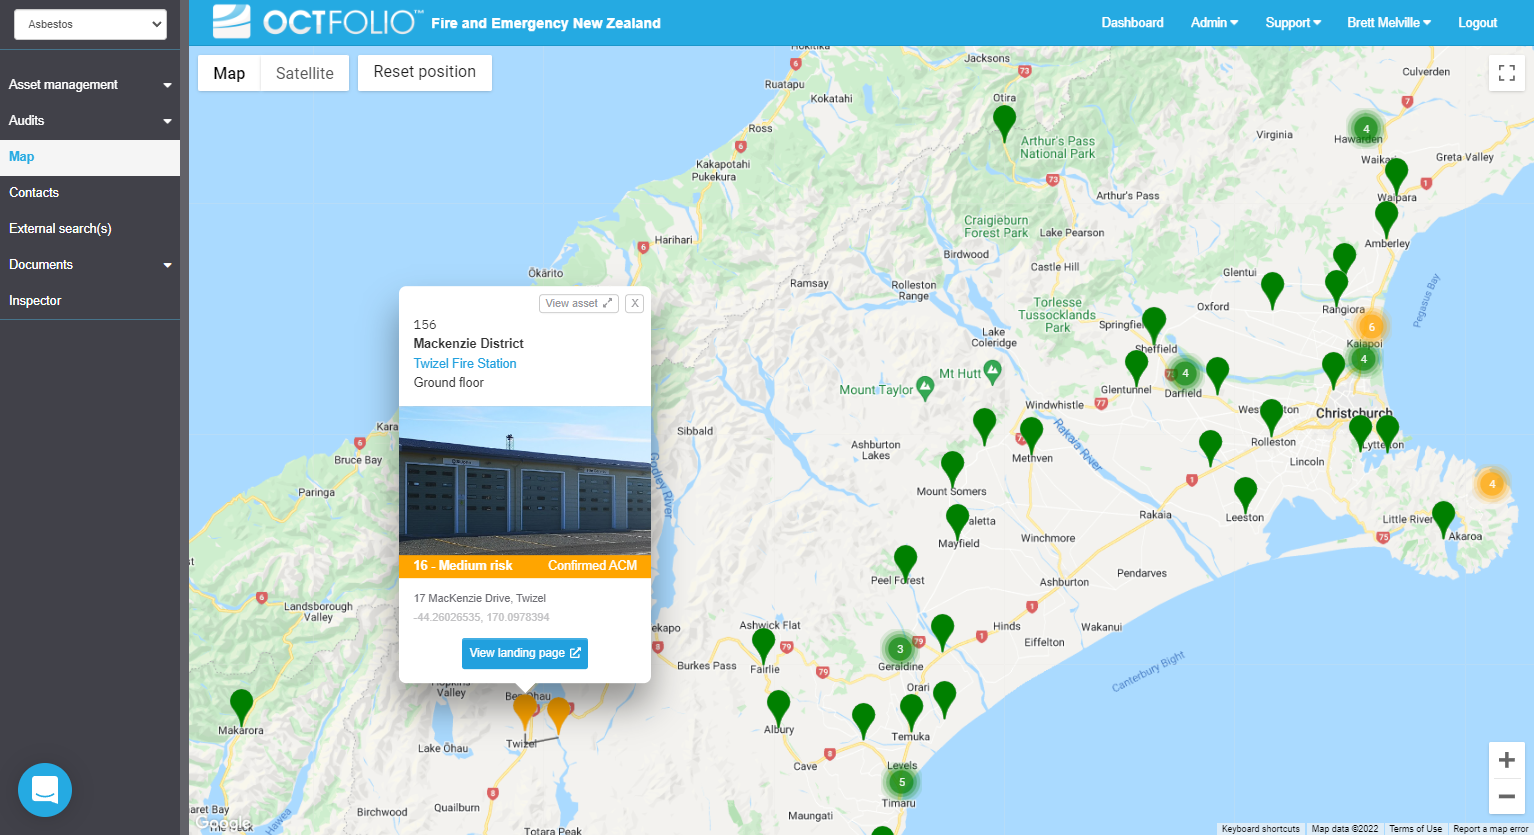Open the Twizel Fire Station link
Screen dimensions: 1534x835
pyautogui.click(x=464, y=363)
